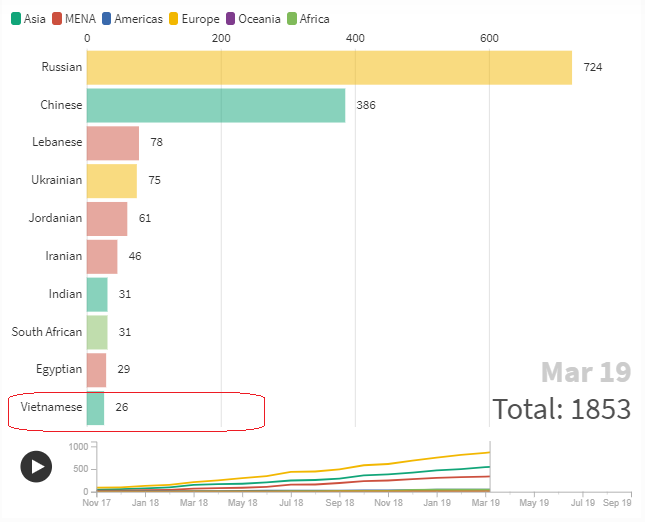
Task: Toggle the Europe legend filter
Action: coord(194,19)
